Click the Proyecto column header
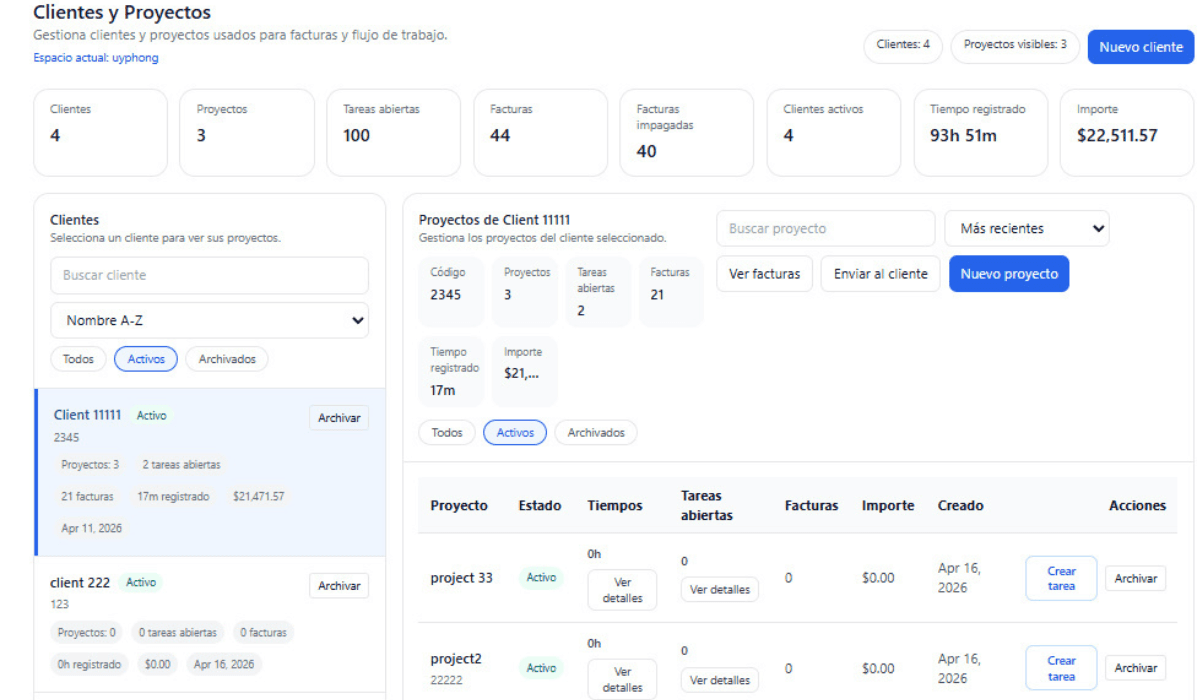Viewport: 1200px width, 700px height. tap(459, 506)
